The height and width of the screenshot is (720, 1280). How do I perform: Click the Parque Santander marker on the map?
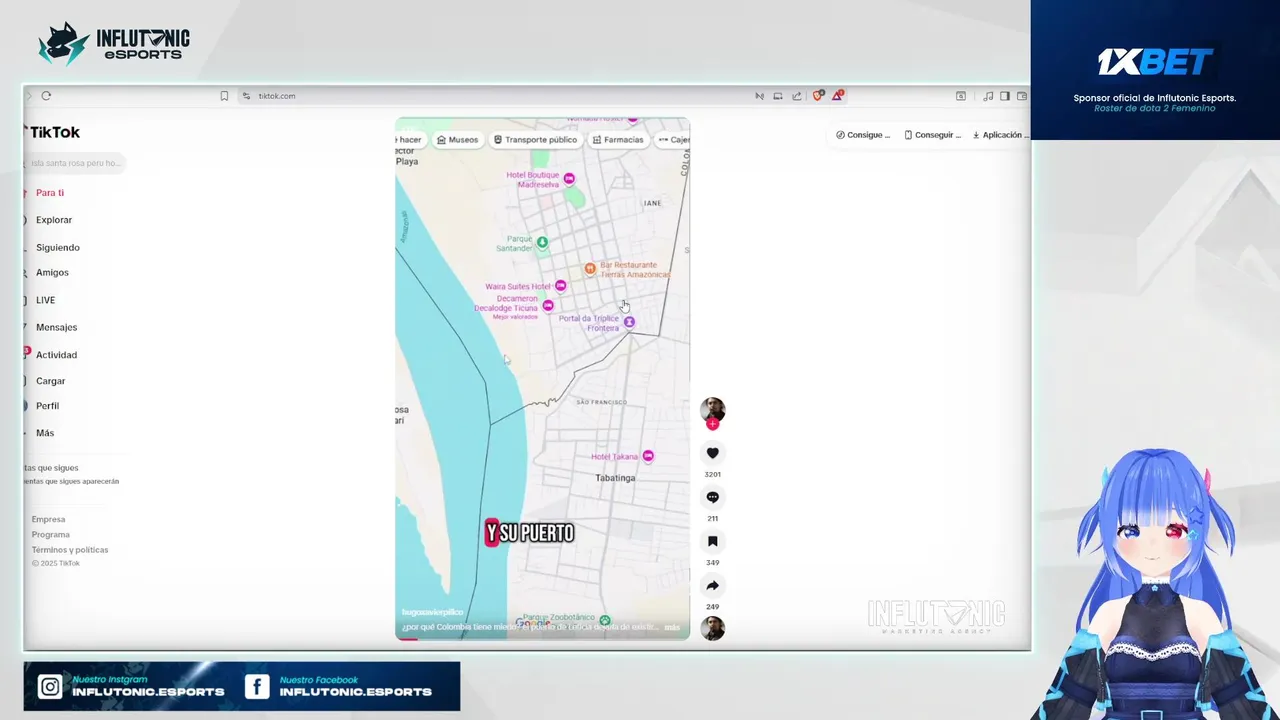pos(542,242)
